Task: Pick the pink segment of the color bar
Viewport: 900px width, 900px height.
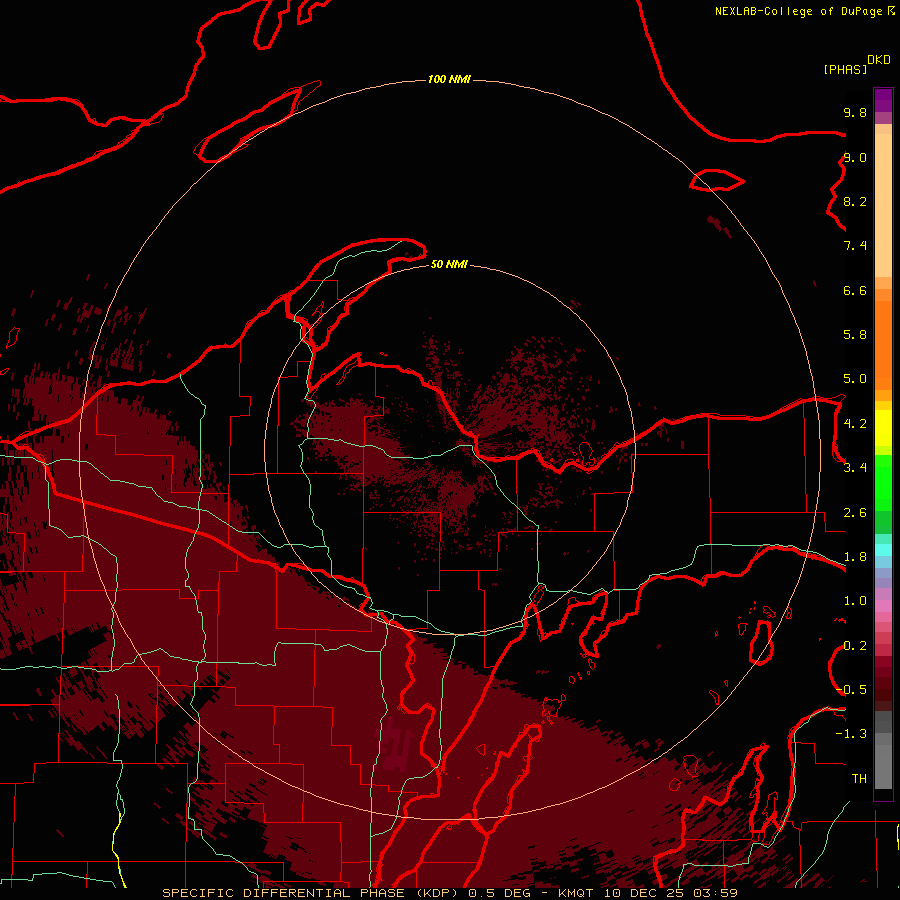Action: (x=883, y=606)
